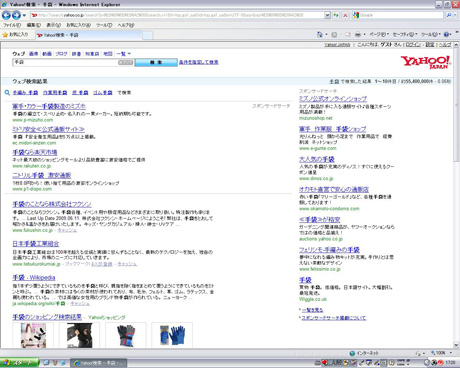Viewport: 460px width, 368px height.
Task: Switch to ブログ search tab
Action: [61, 54]
